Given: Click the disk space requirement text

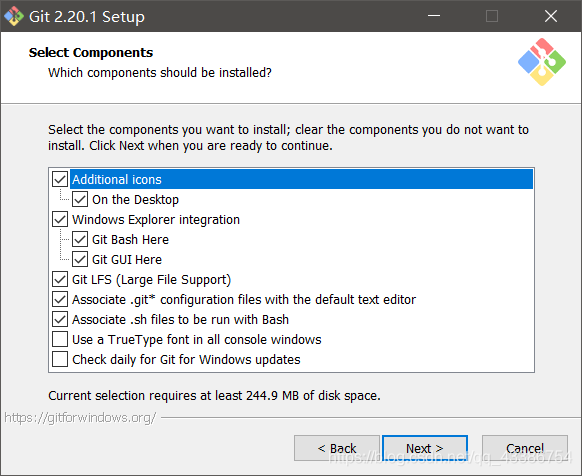Looking at the screenshot, I should [214, 396].
